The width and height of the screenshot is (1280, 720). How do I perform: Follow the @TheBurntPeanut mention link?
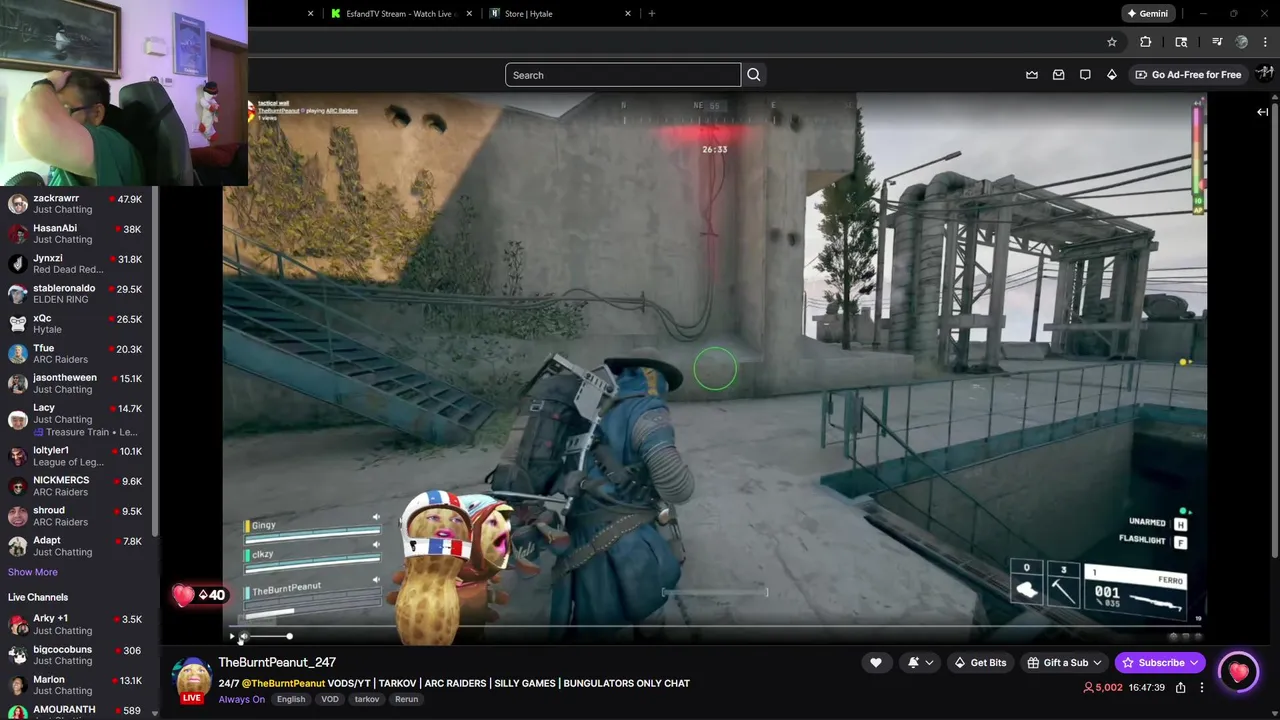(283, 683)
